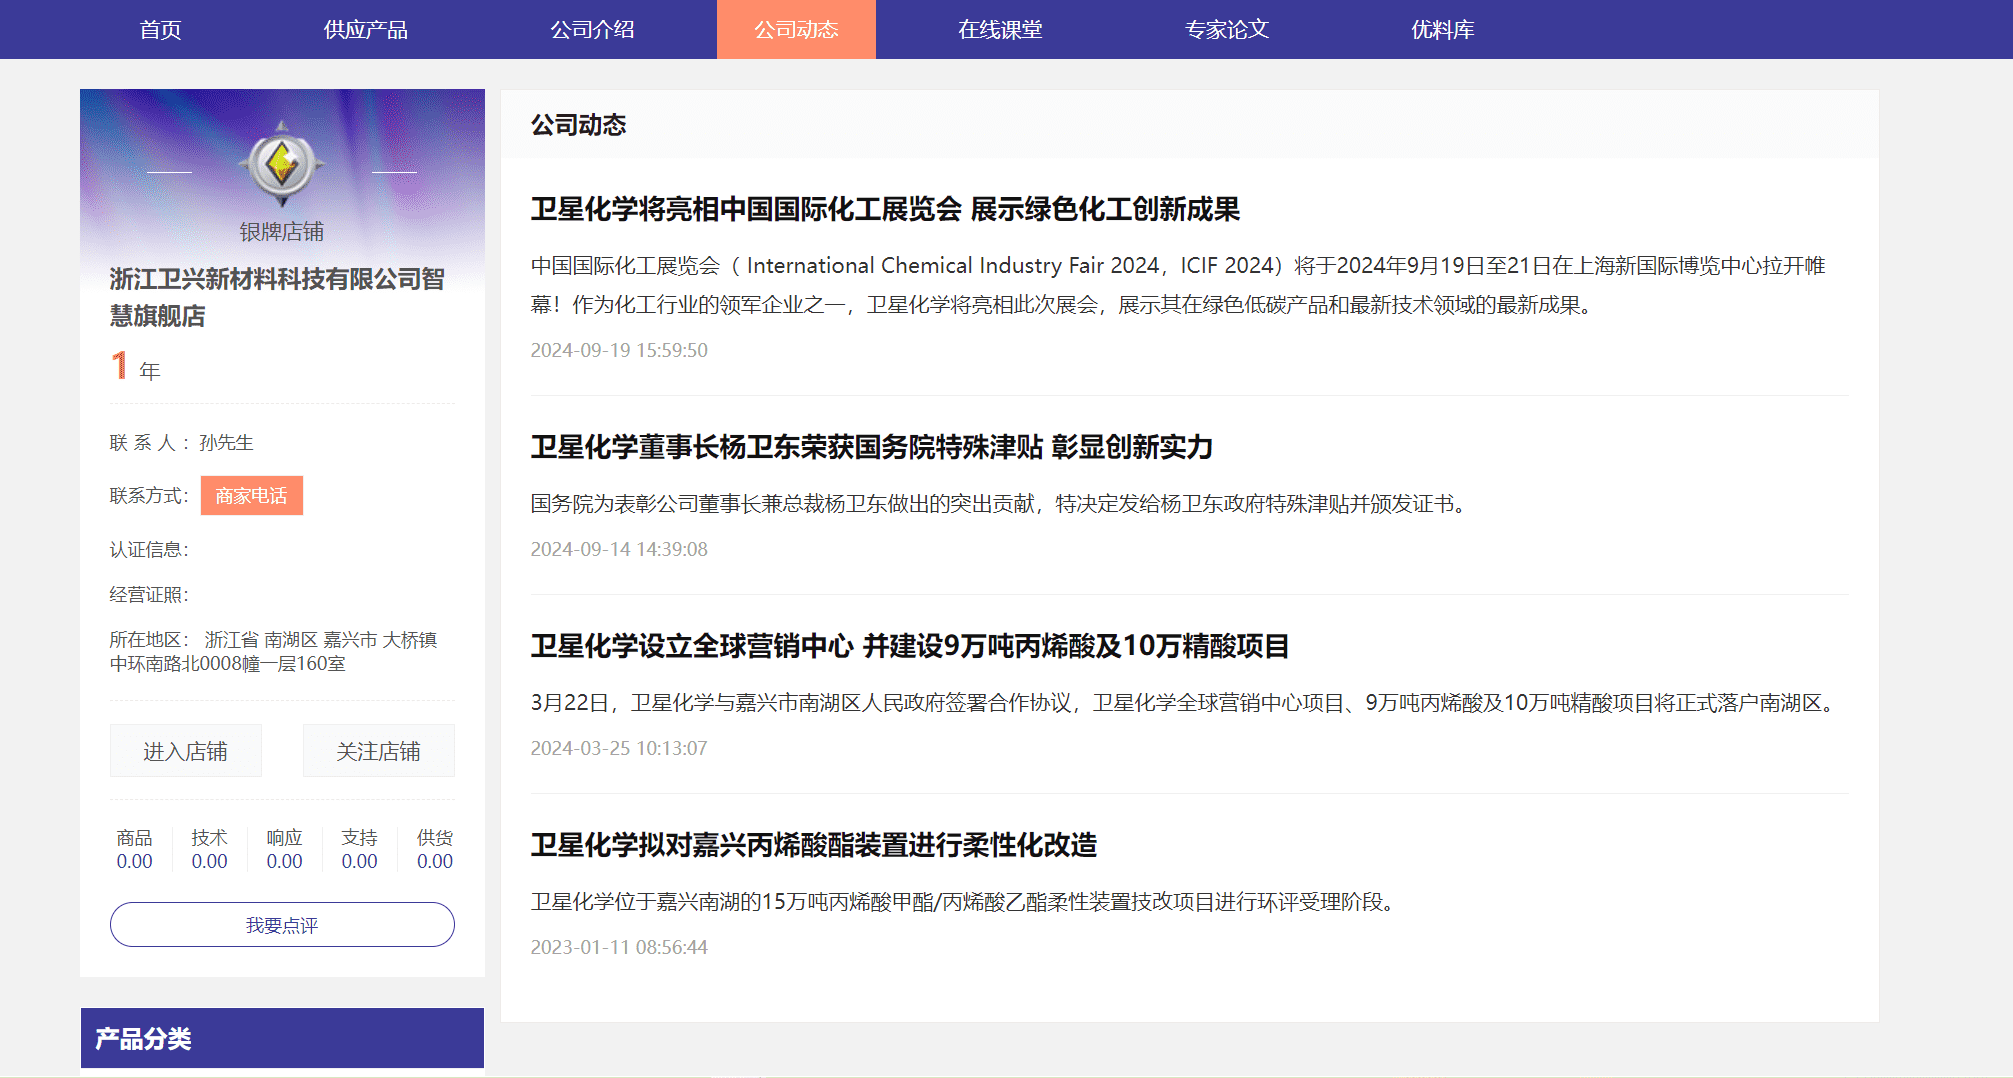
Task: Click the 商家电话 contact button
Action: [251, 496]
